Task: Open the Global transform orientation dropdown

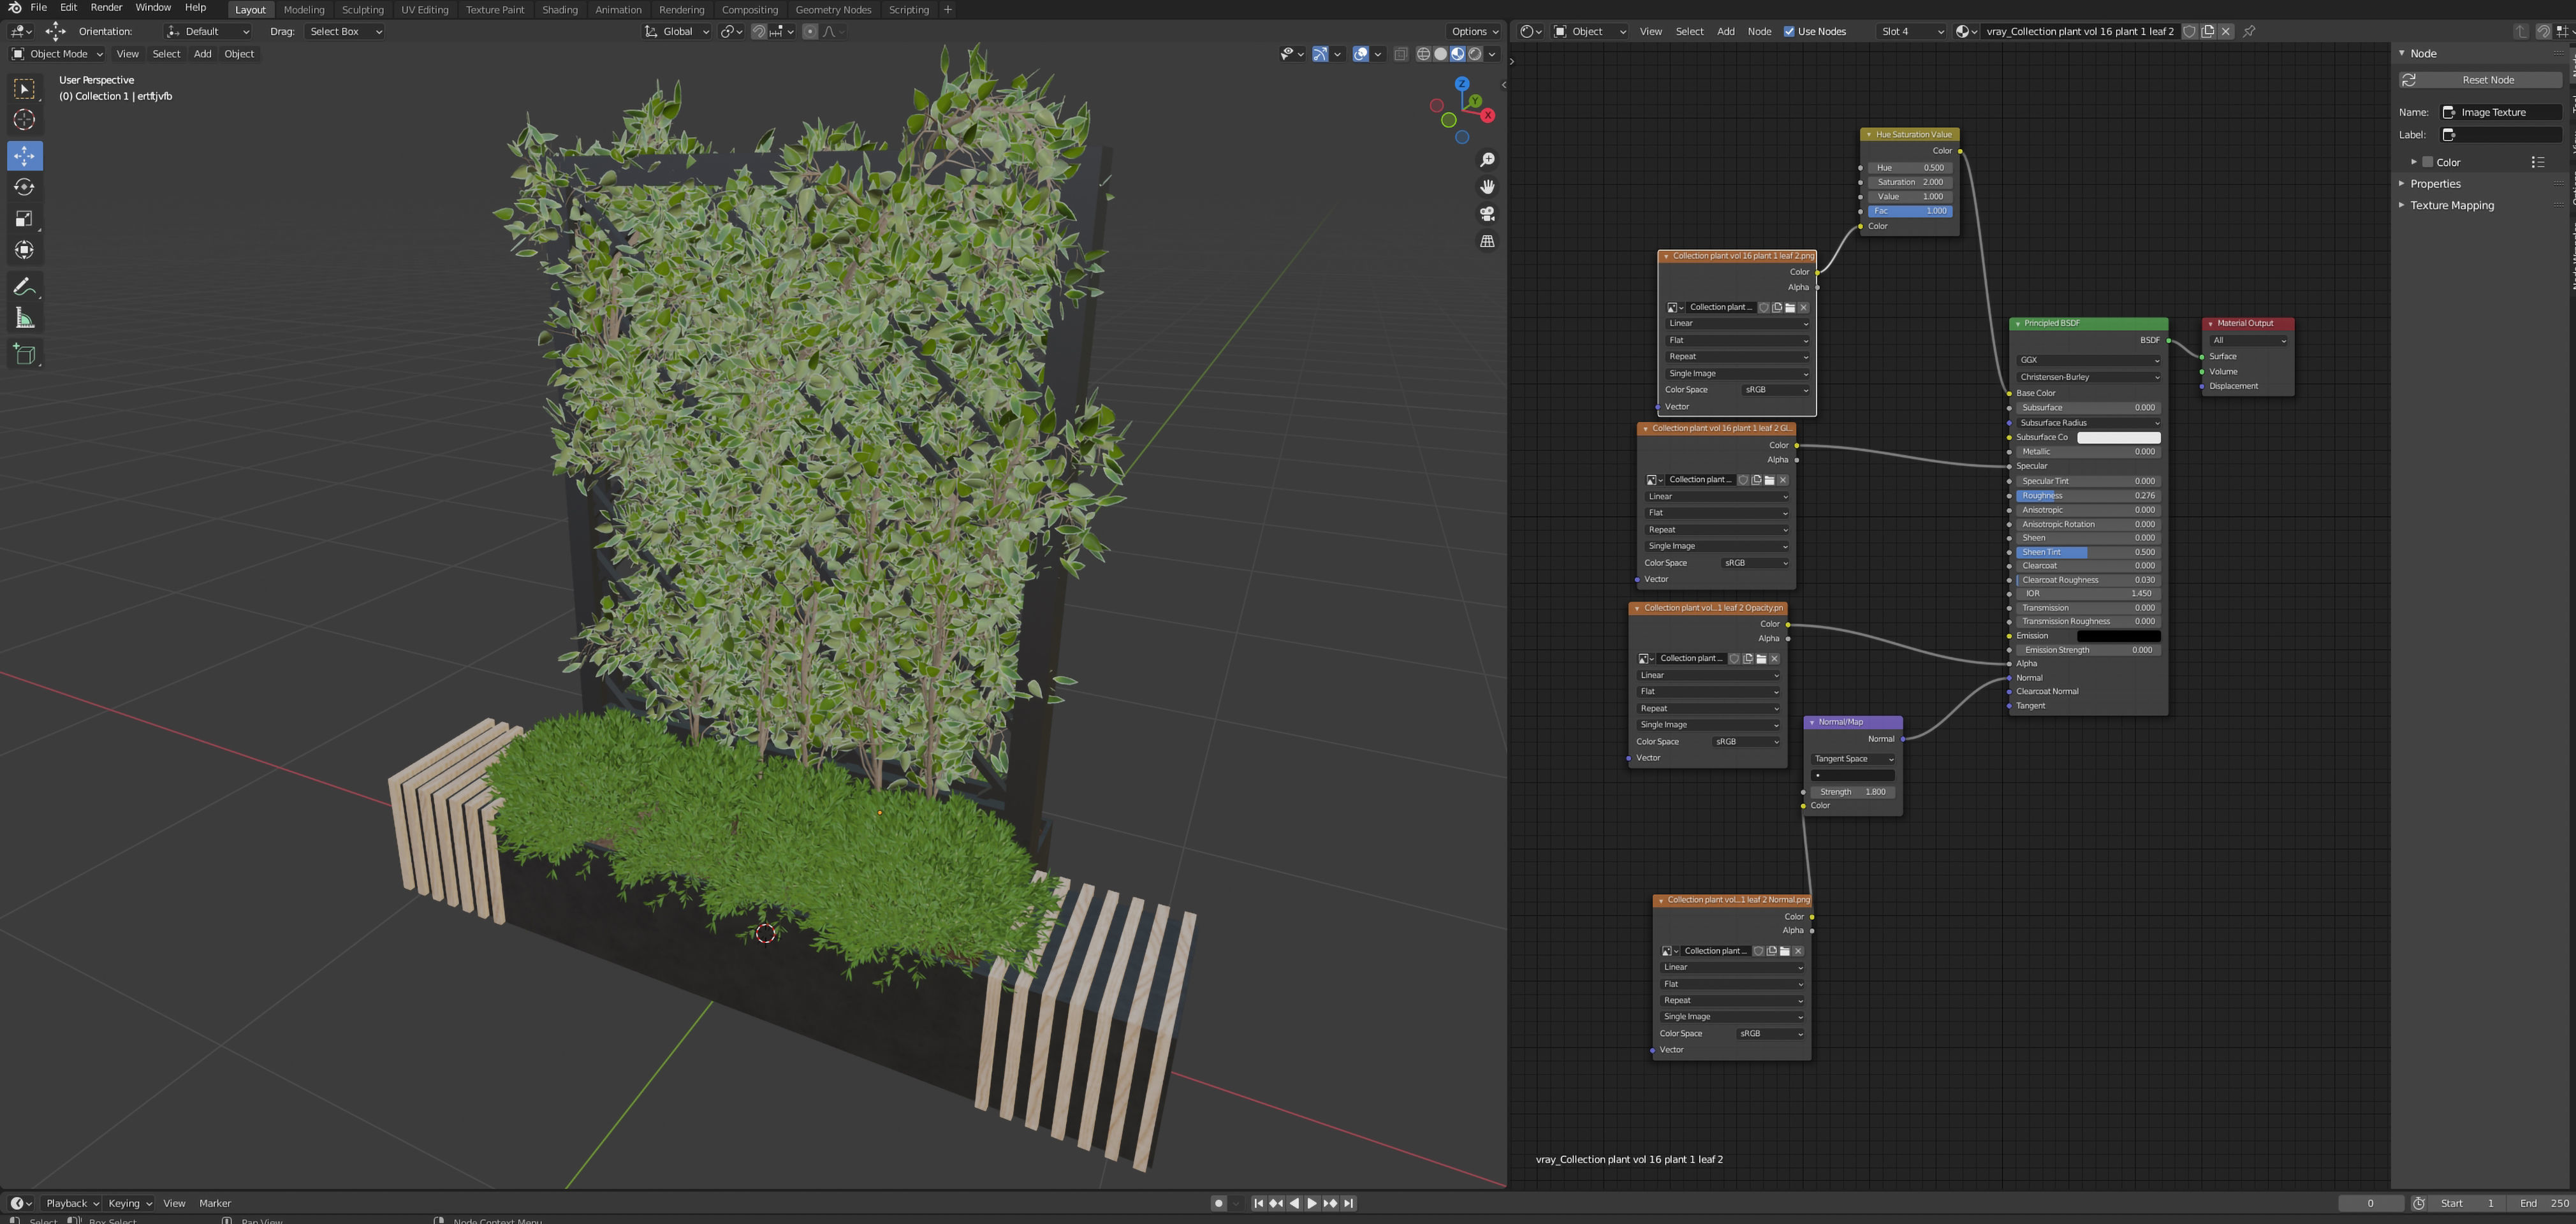Action: tap(676, 31)
